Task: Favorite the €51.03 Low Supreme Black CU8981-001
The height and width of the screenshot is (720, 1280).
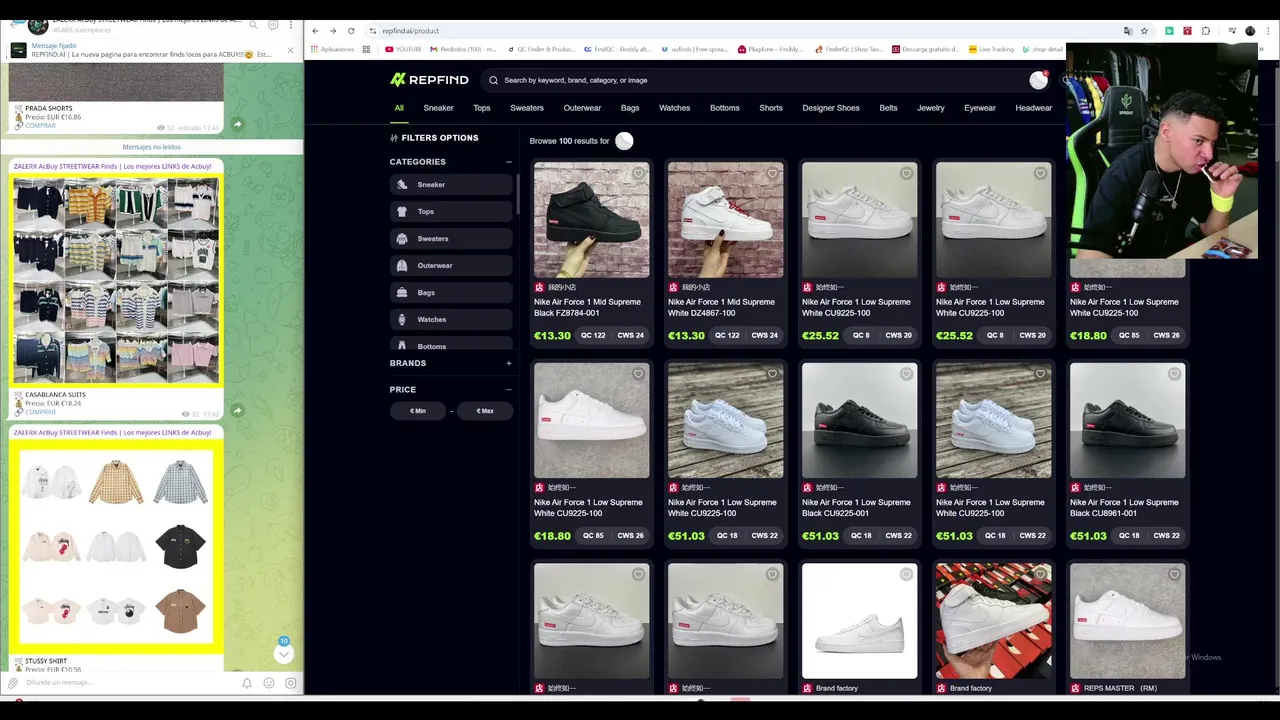Action: [1174, 374]
